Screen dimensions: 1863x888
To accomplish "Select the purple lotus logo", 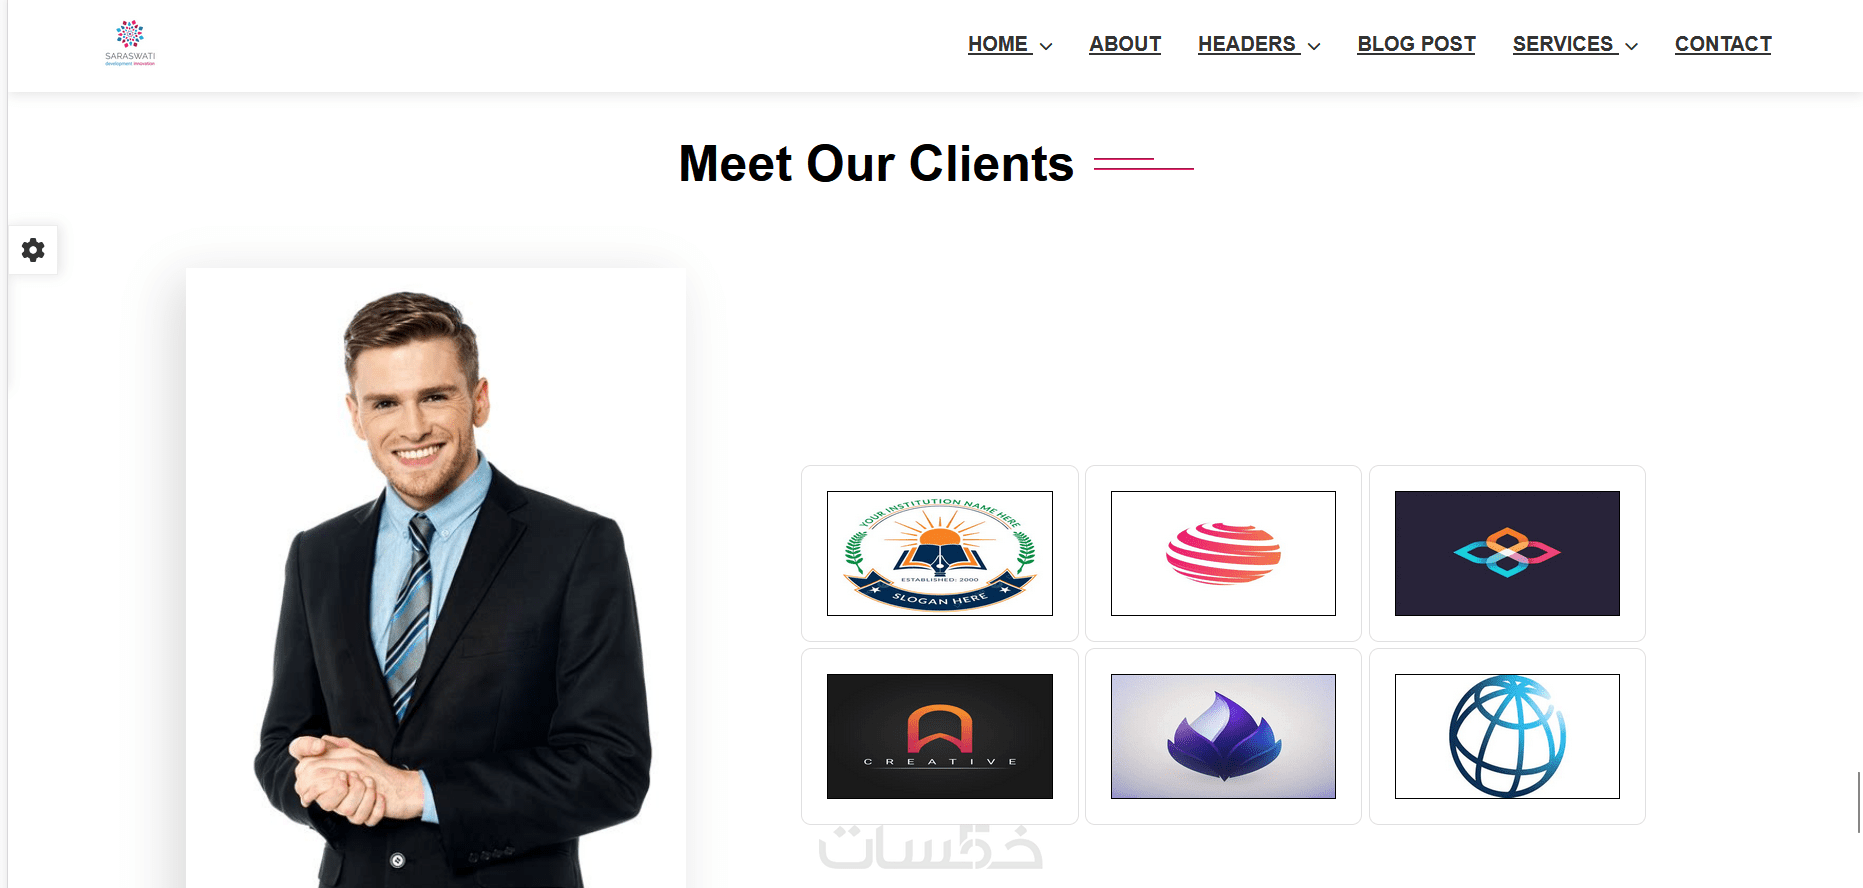I will point(1223,736).
